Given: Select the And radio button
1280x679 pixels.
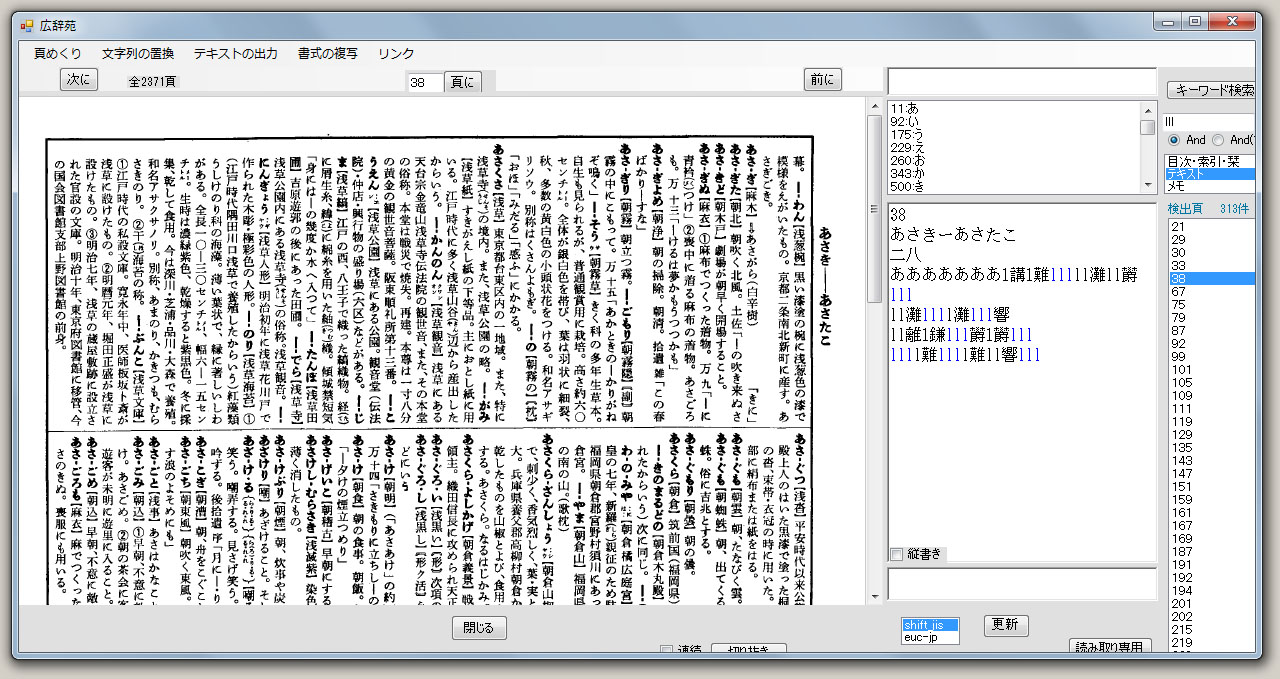Looking at the screenshot, I should (x=1172, y=139).
